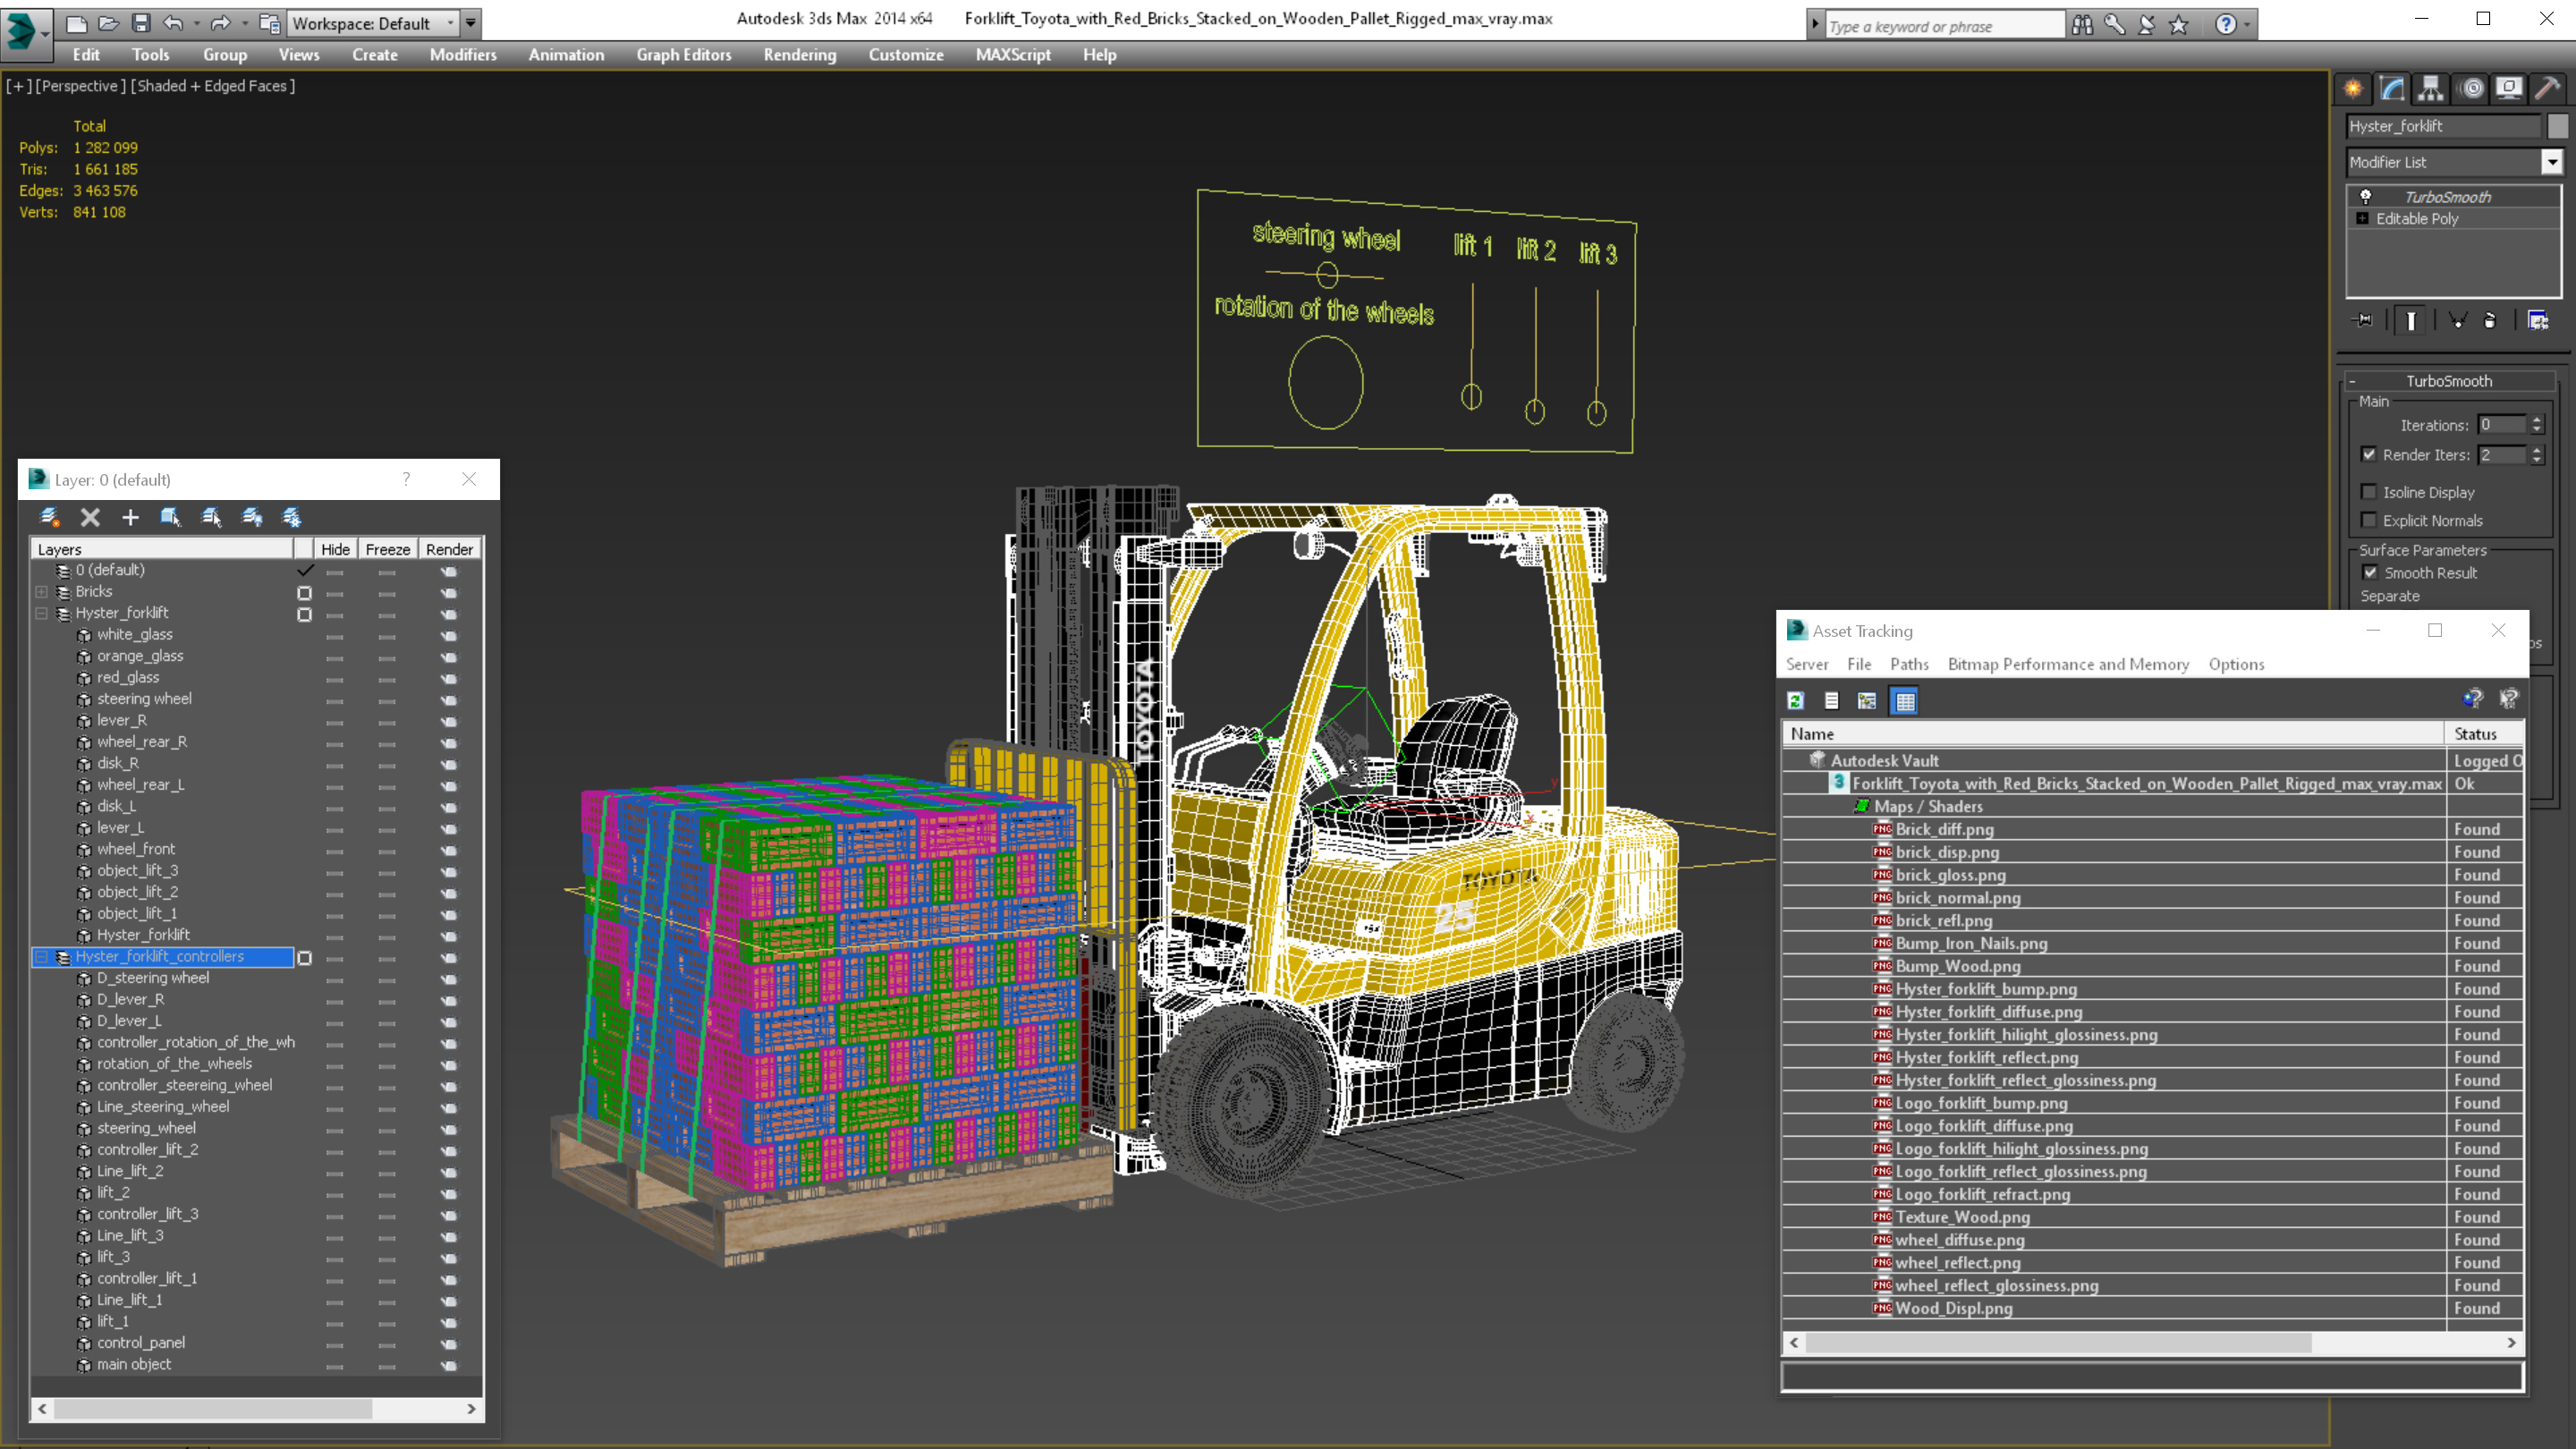Open the Rendering menu
Image resolution: width=2576 pixels, height=1449 pixels.
click(x=800, y=55)
